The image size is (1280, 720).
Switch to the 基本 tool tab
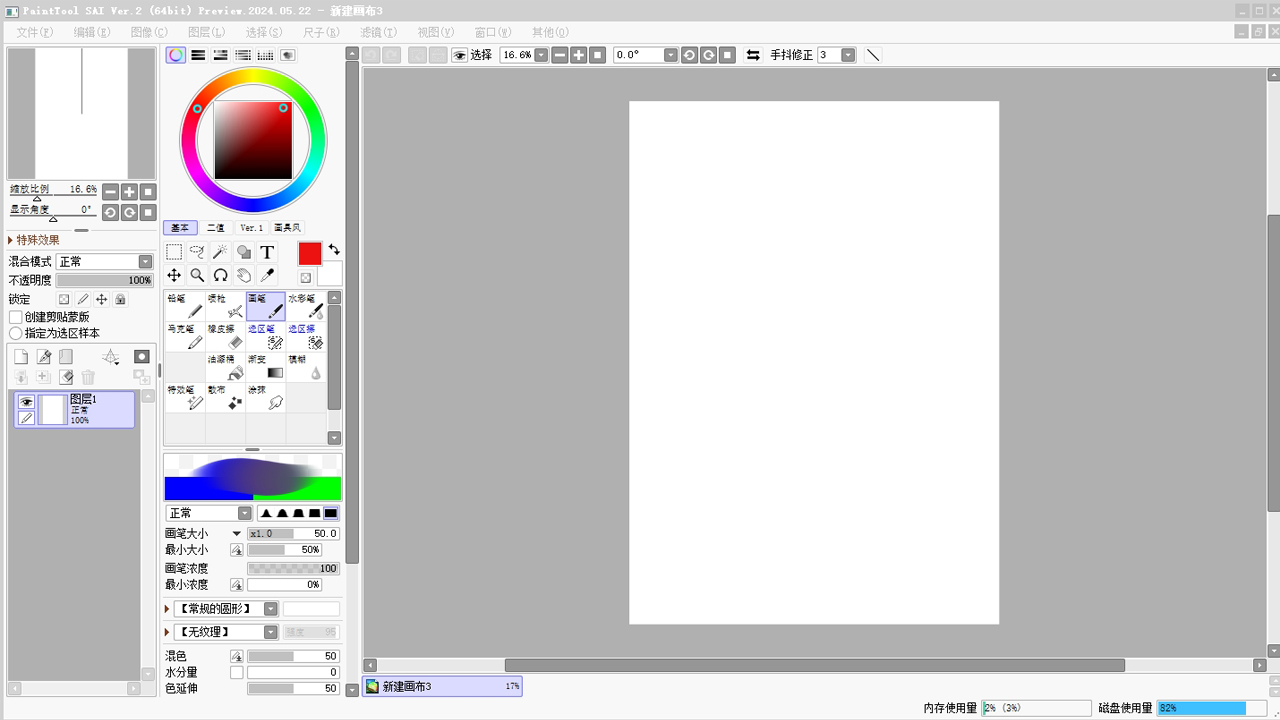click(179, 228)
